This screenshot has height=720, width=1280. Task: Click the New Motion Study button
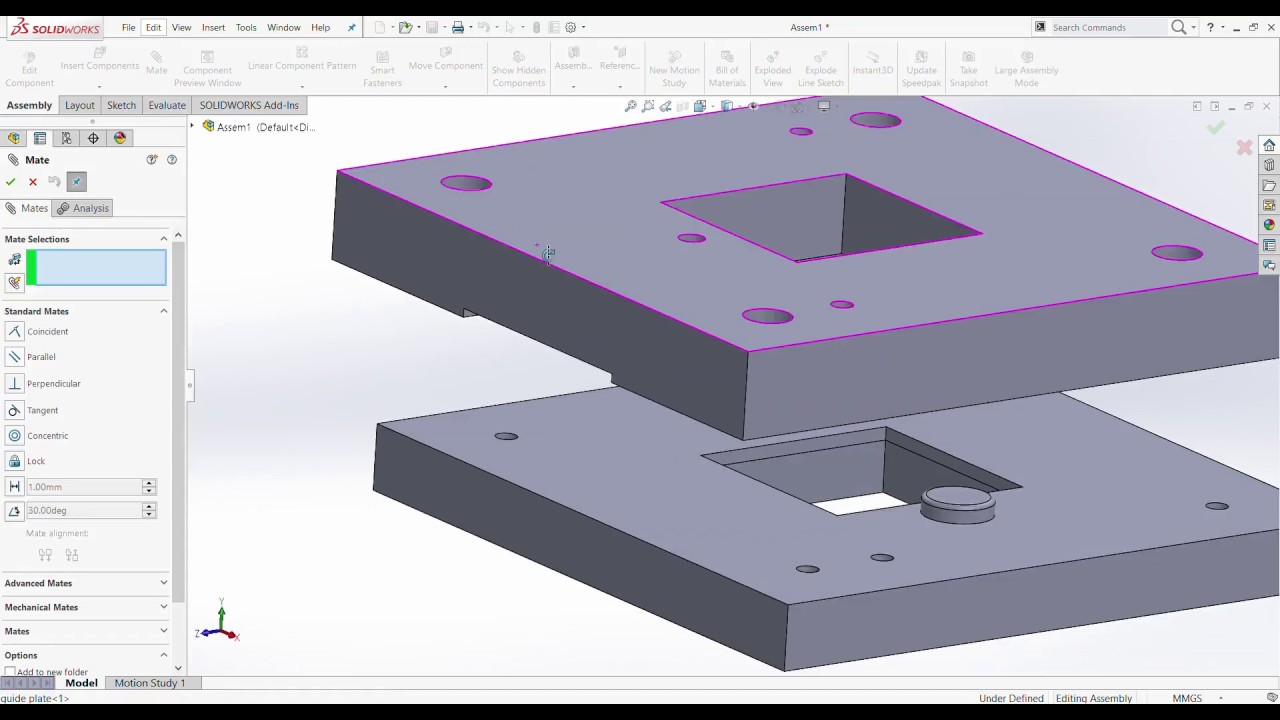674,70
